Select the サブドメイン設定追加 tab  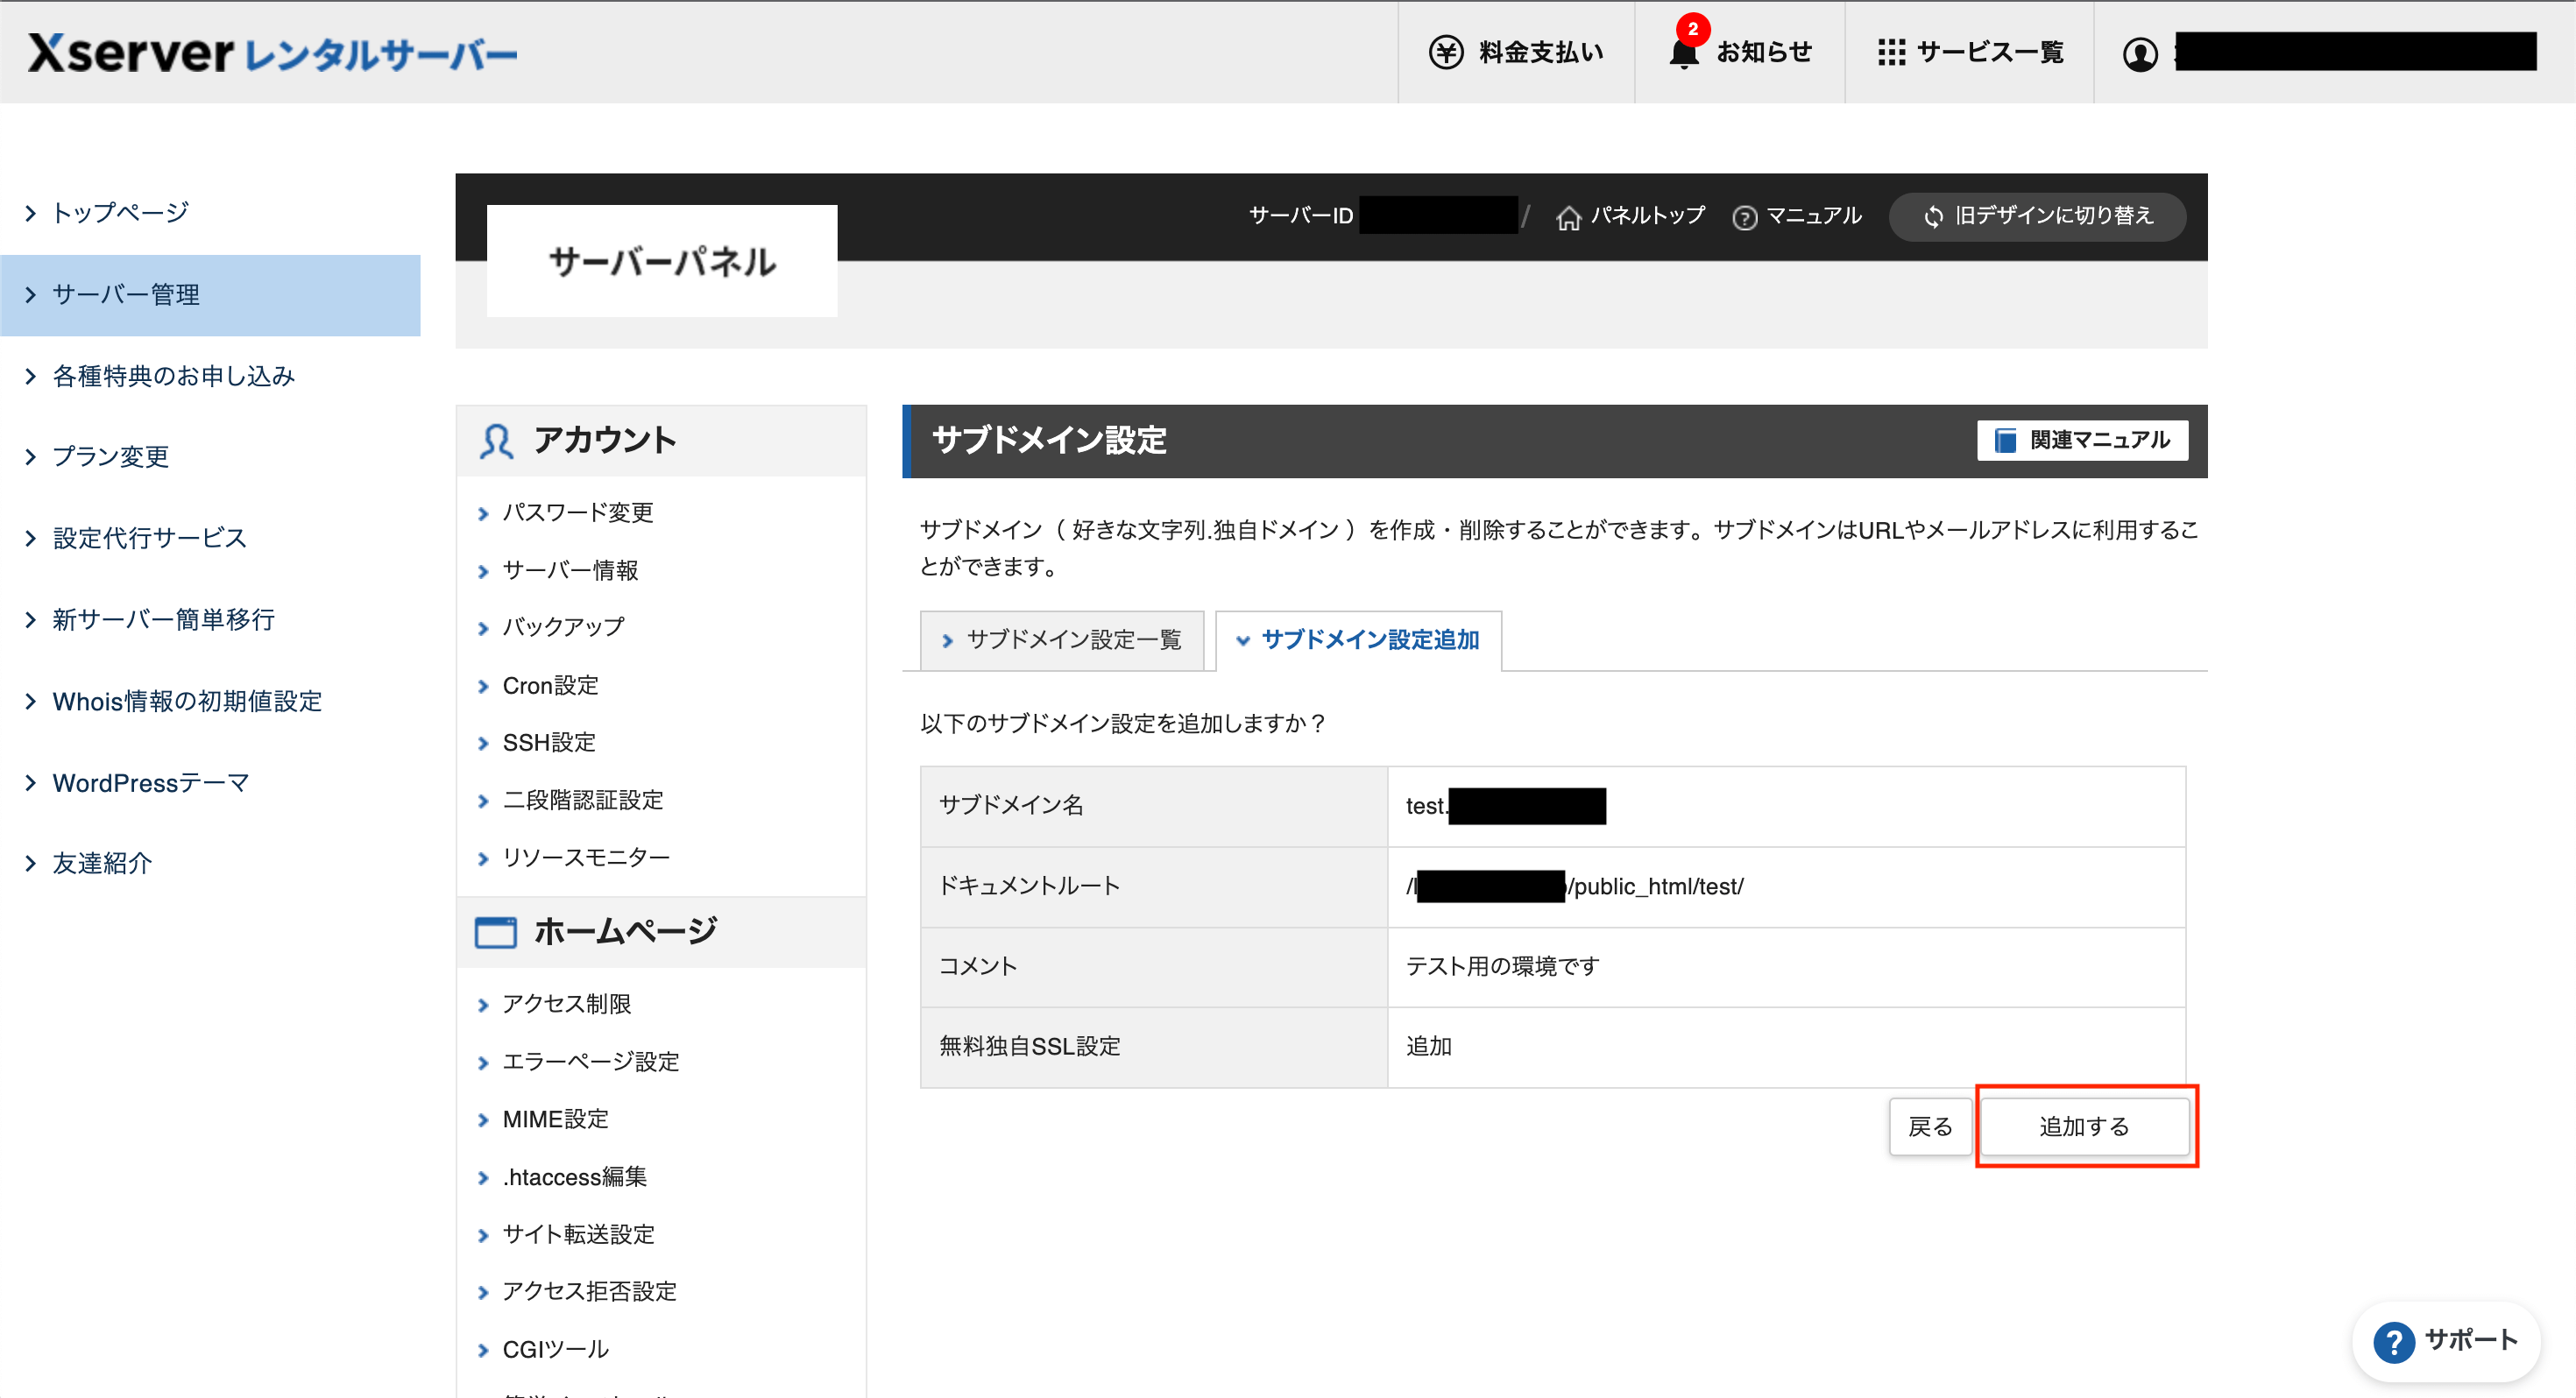pos(1358,640)
